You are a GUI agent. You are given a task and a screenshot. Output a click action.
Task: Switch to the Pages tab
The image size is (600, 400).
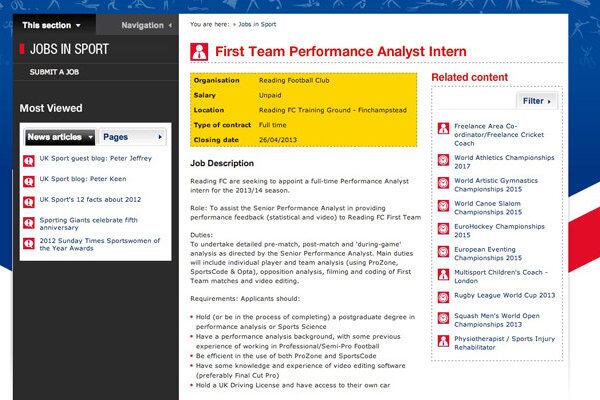click(x=132, y=137)
